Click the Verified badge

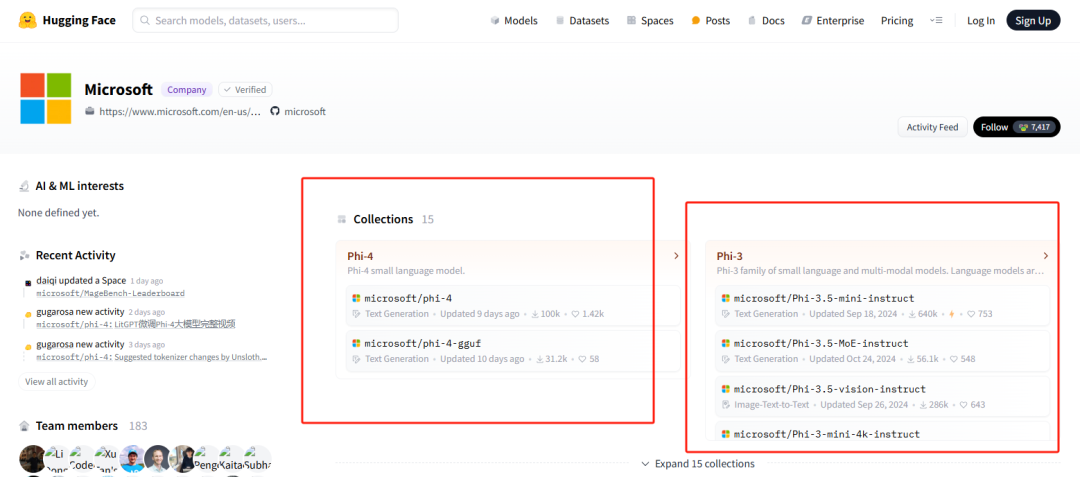pos(246,89)
